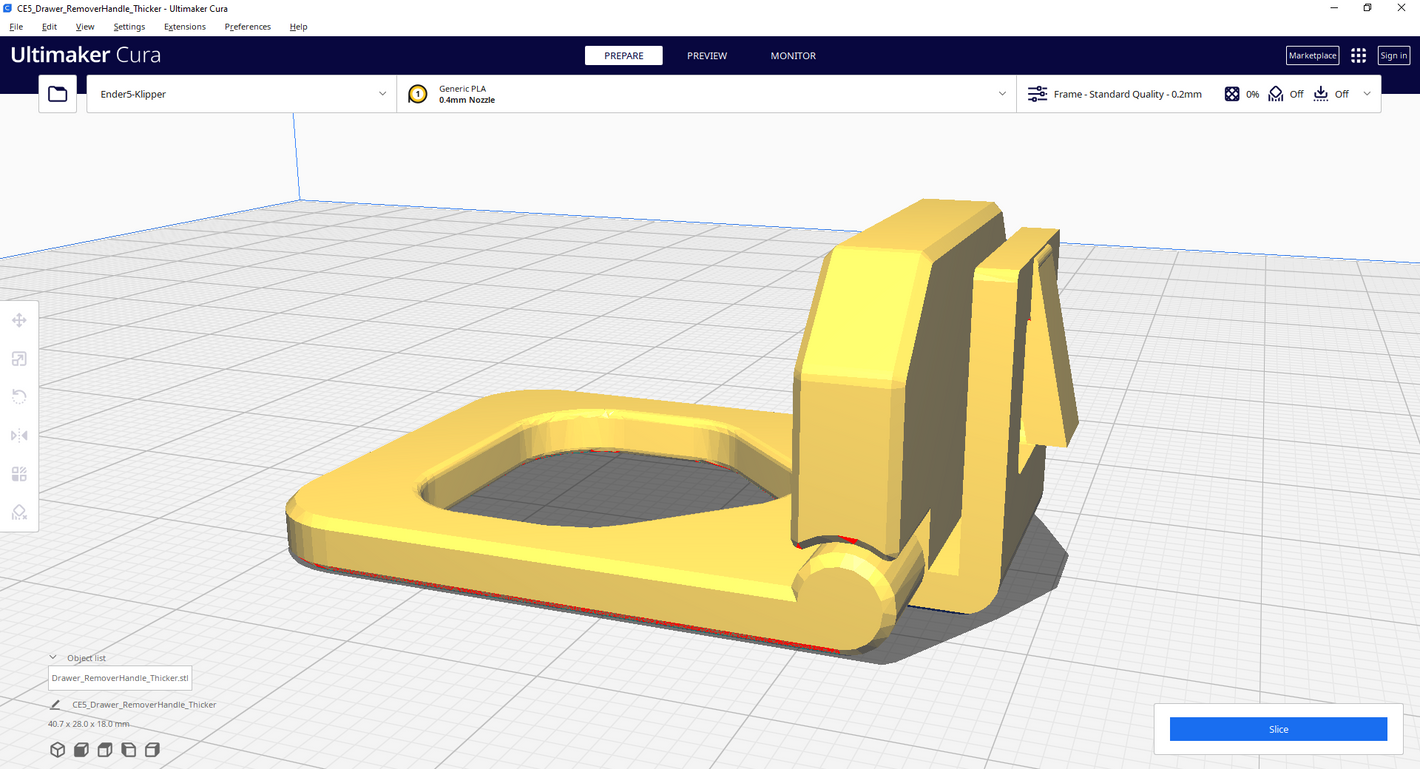Open the View menu
The width and height of the screenshot is (1420, 769).
(x=85, y=27)
